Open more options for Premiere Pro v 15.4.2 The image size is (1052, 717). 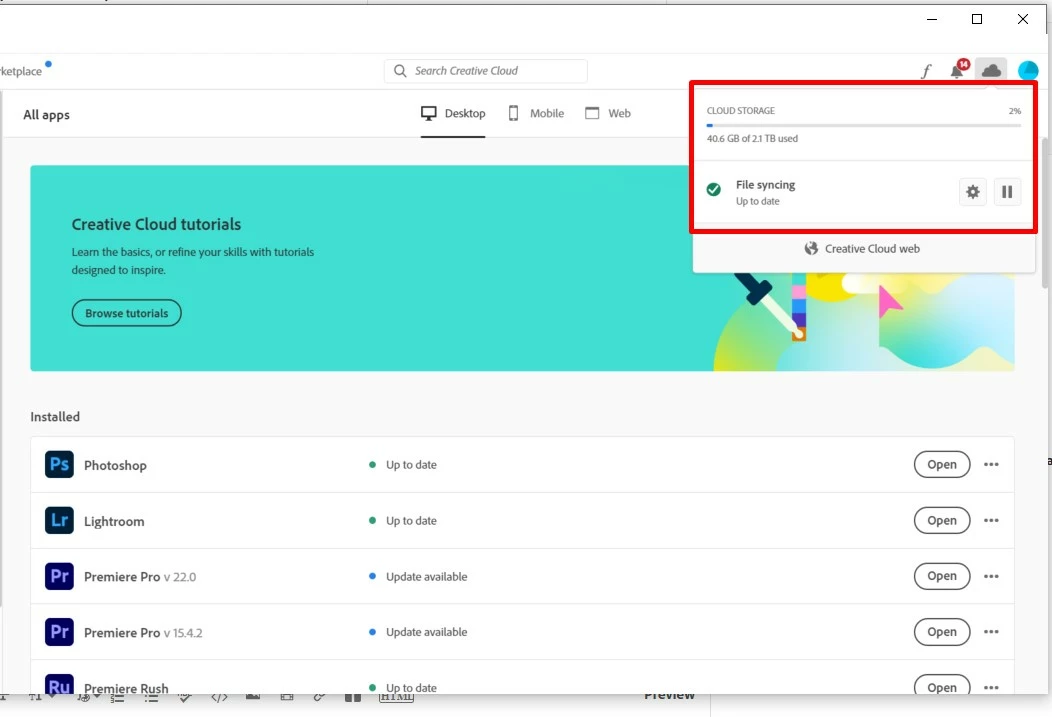tap(991, 632)
